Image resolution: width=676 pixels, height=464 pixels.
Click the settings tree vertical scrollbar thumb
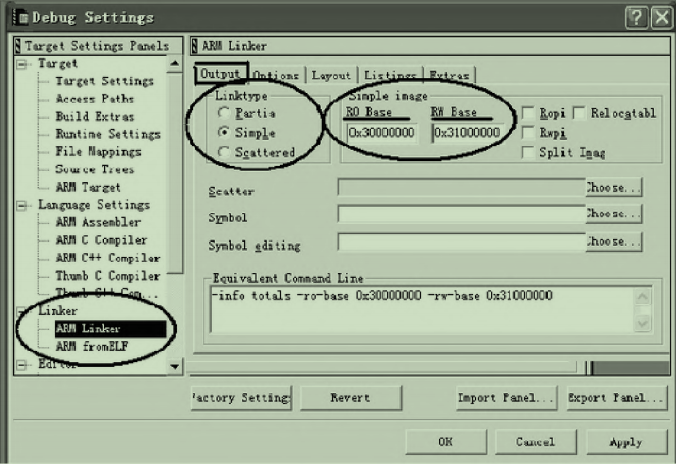point(175,172)
